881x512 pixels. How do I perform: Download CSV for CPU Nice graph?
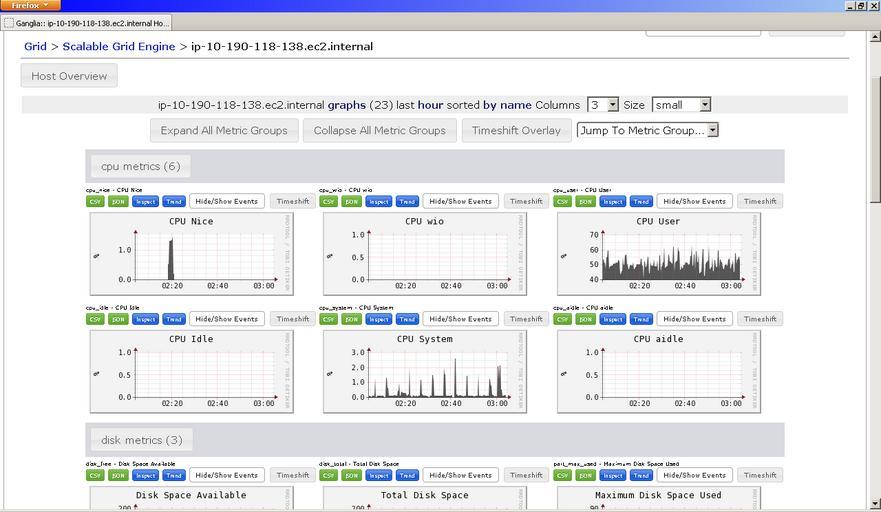[x=95, y=201]
